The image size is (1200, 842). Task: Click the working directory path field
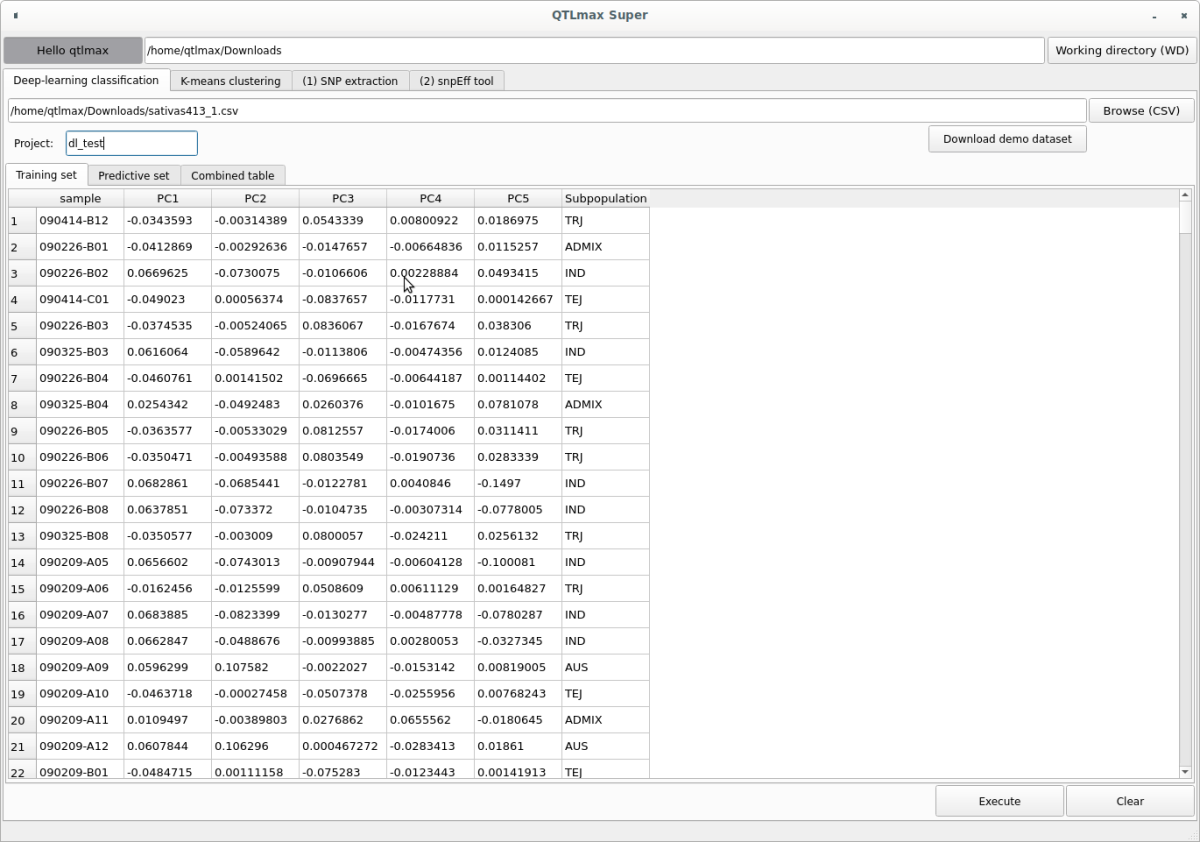pos(594,50)
